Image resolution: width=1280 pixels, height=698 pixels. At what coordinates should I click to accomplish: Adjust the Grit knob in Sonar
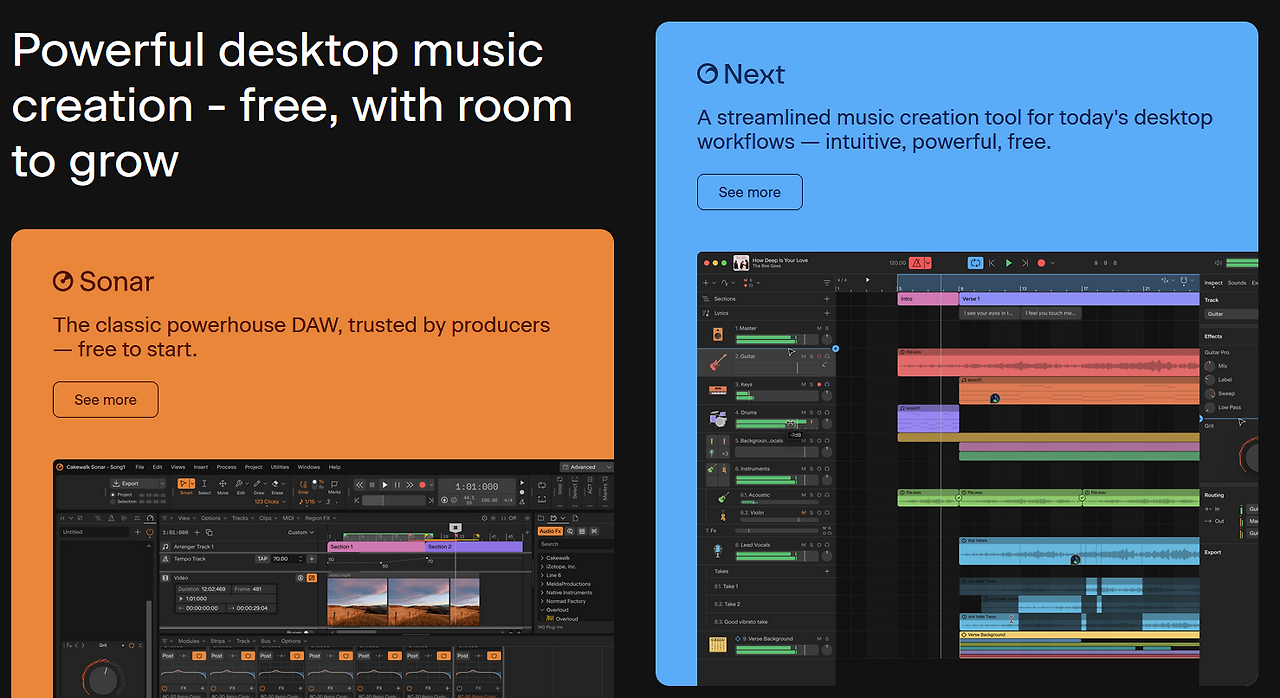[x=103, y=681]
